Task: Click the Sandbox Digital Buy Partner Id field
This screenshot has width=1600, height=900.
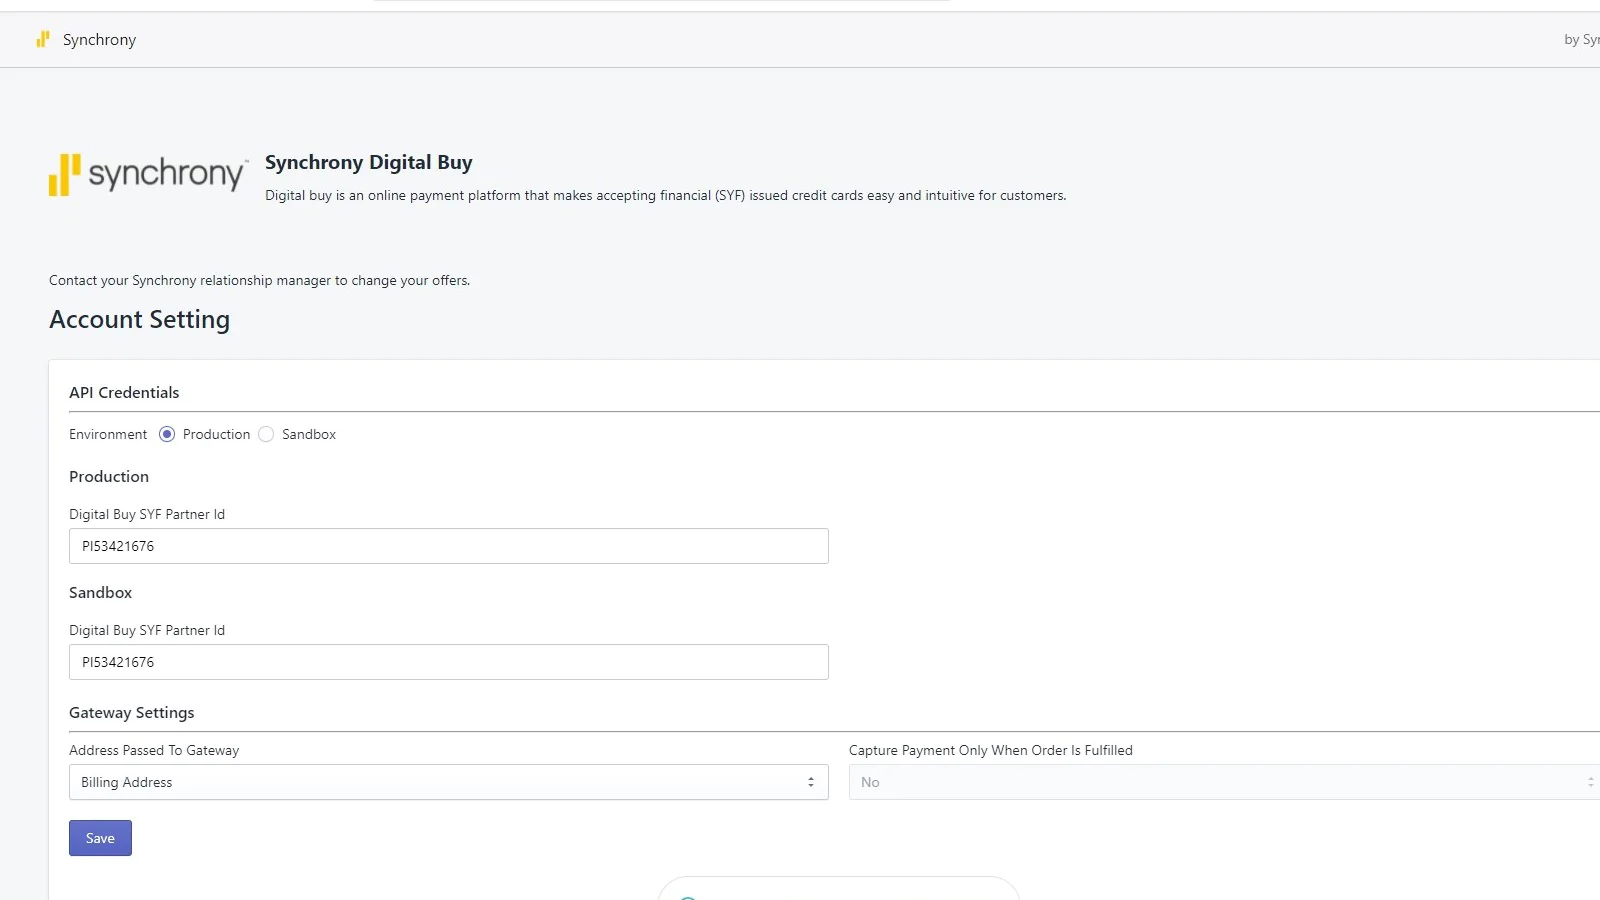Action: (x=448, y=662)
